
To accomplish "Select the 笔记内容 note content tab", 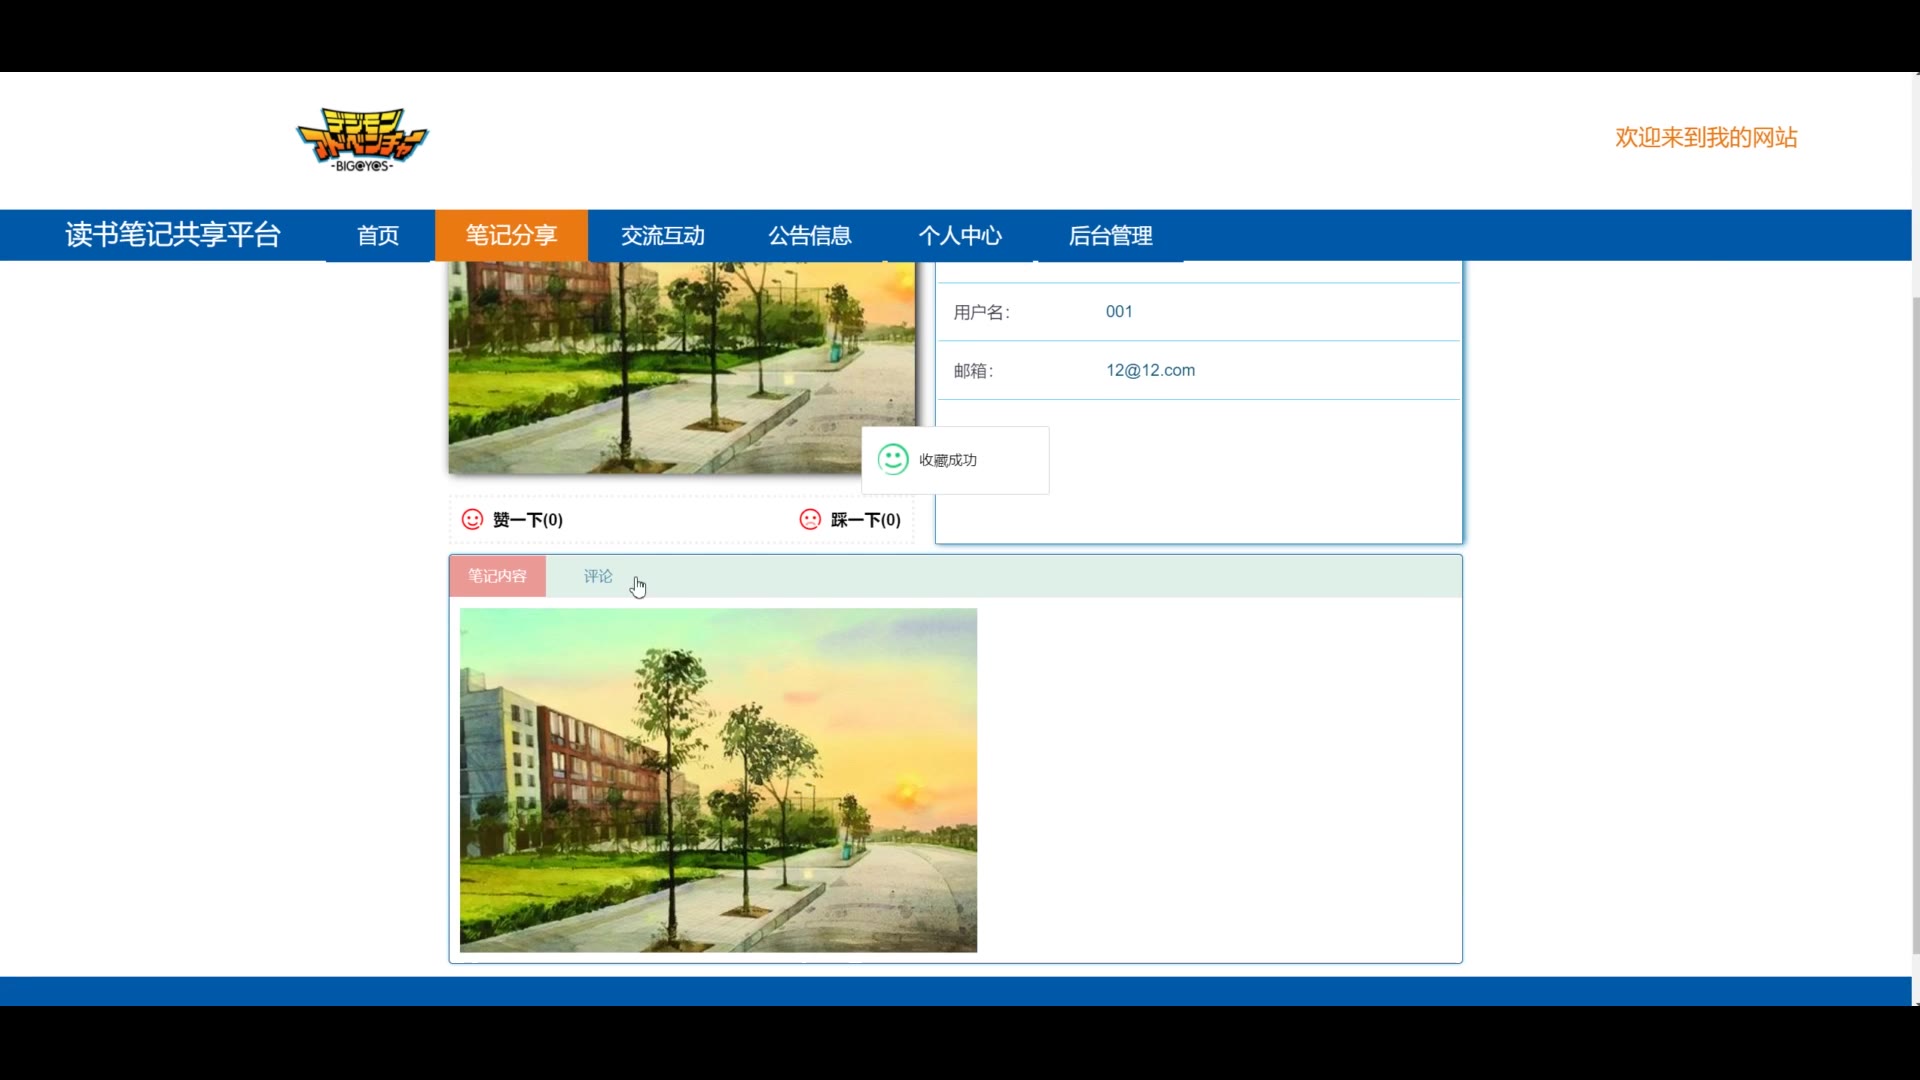I will (497, 576).
